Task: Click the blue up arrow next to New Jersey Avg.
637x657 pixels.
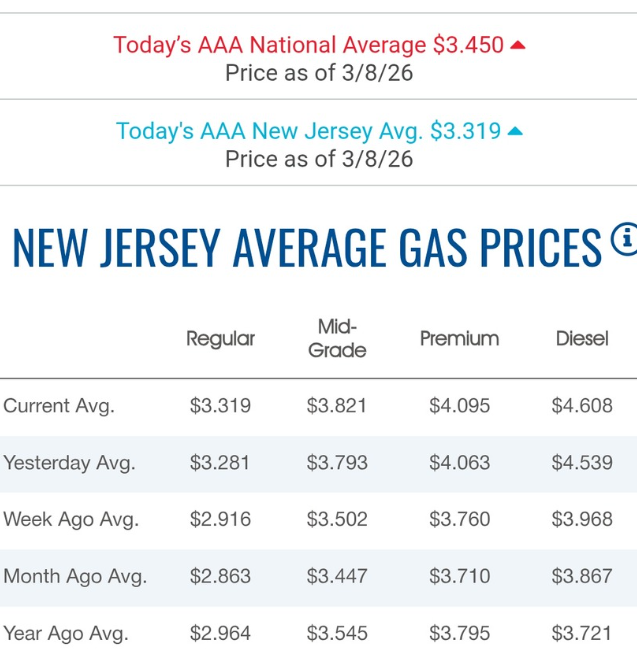Action: click(x=515, y=131)
